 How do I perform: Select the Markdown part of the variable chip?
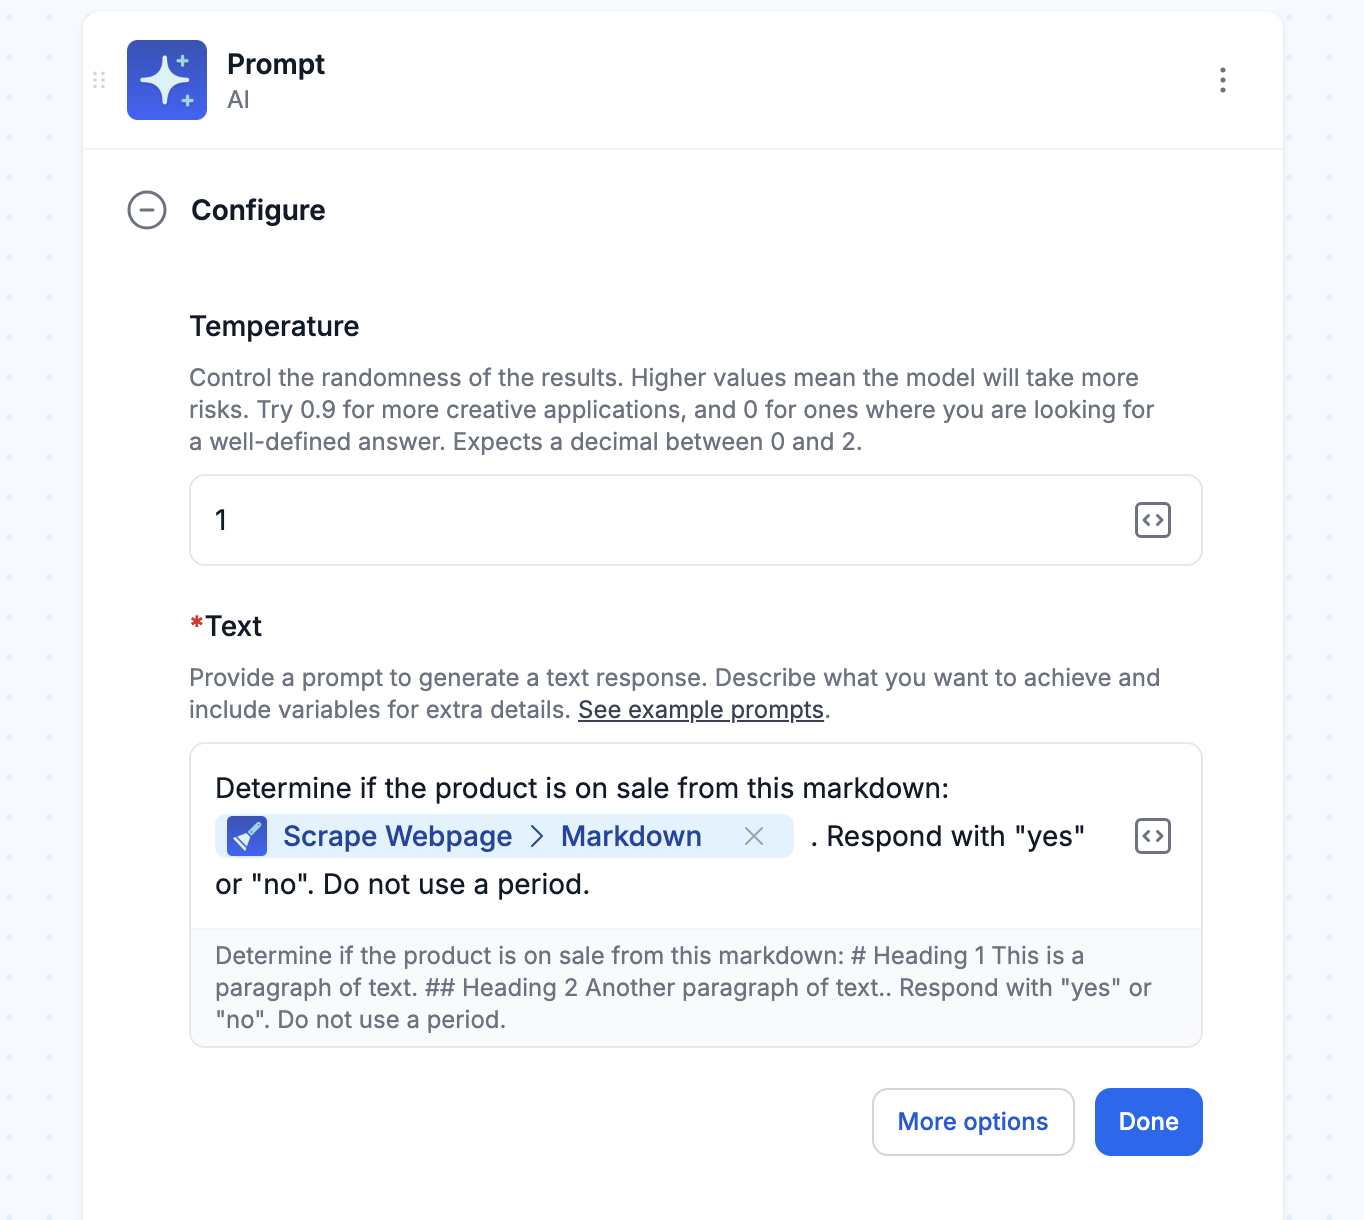click(631, 836)
